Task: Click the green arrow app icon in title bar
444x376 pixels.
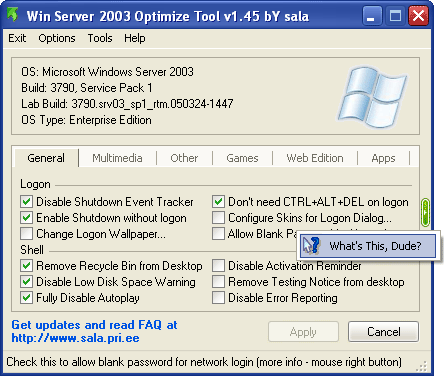Action: click(13, 15)
